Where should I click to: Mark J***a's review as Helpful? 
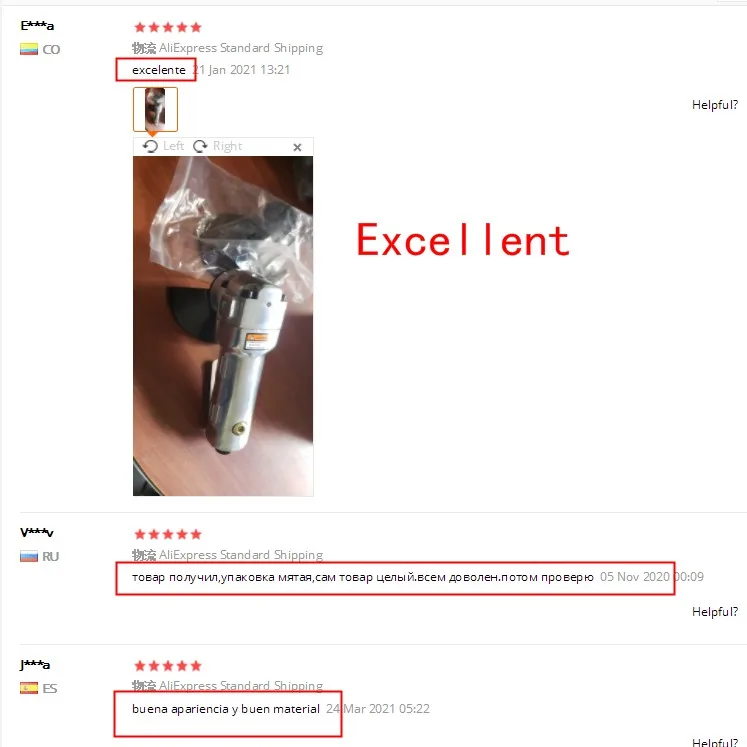tap(715, 742)
